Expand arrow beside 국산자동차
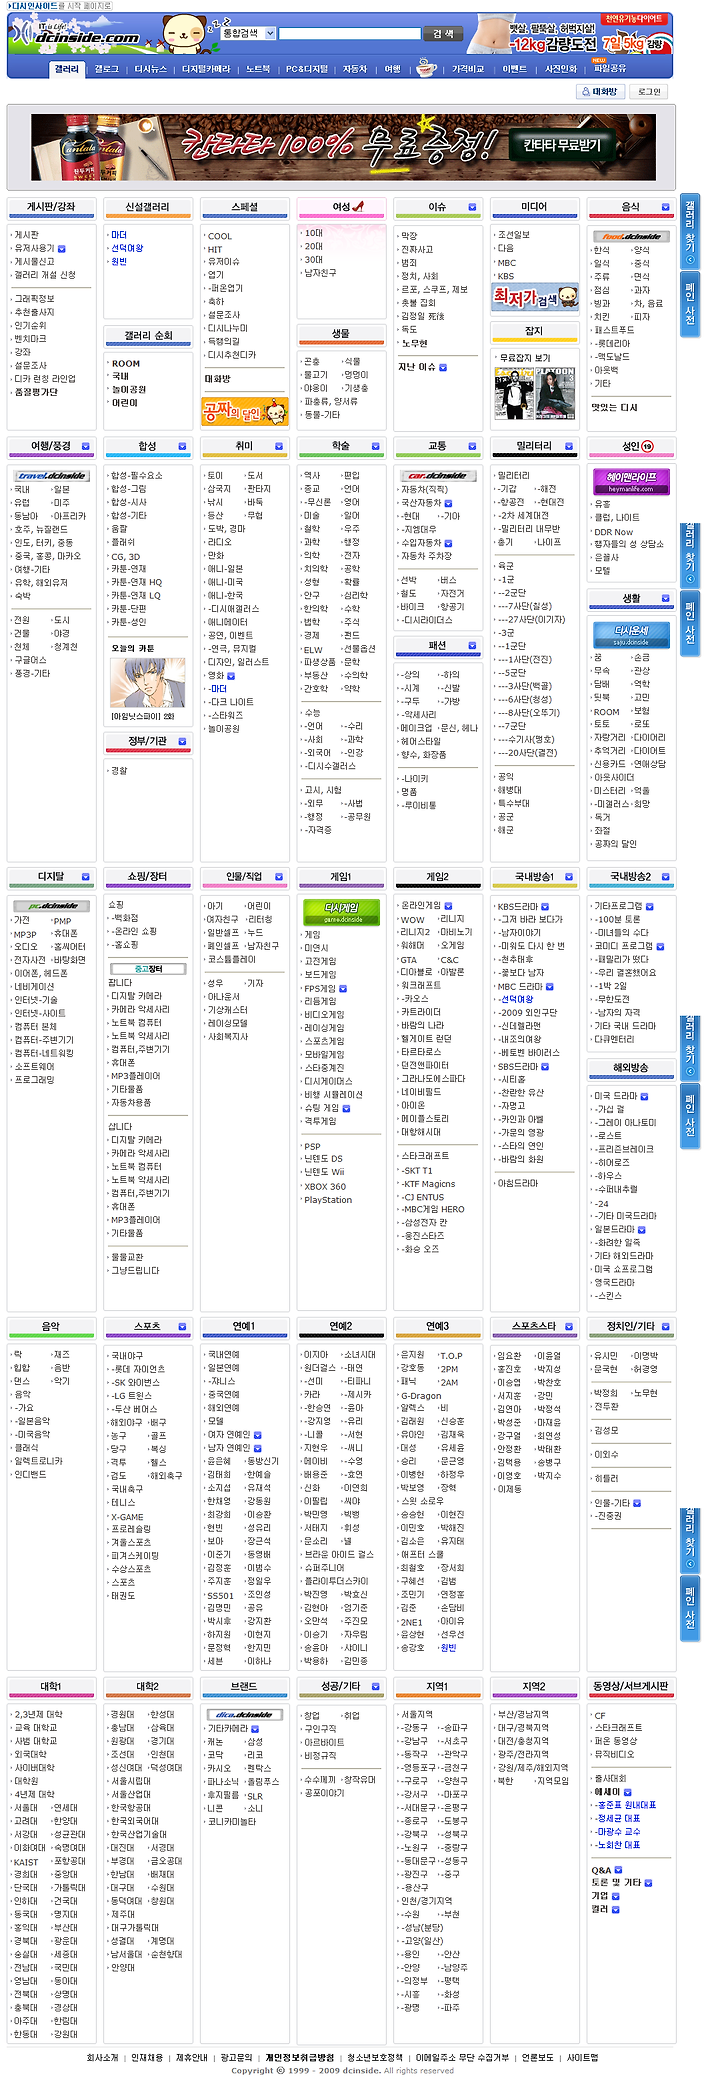 point(448,503)
